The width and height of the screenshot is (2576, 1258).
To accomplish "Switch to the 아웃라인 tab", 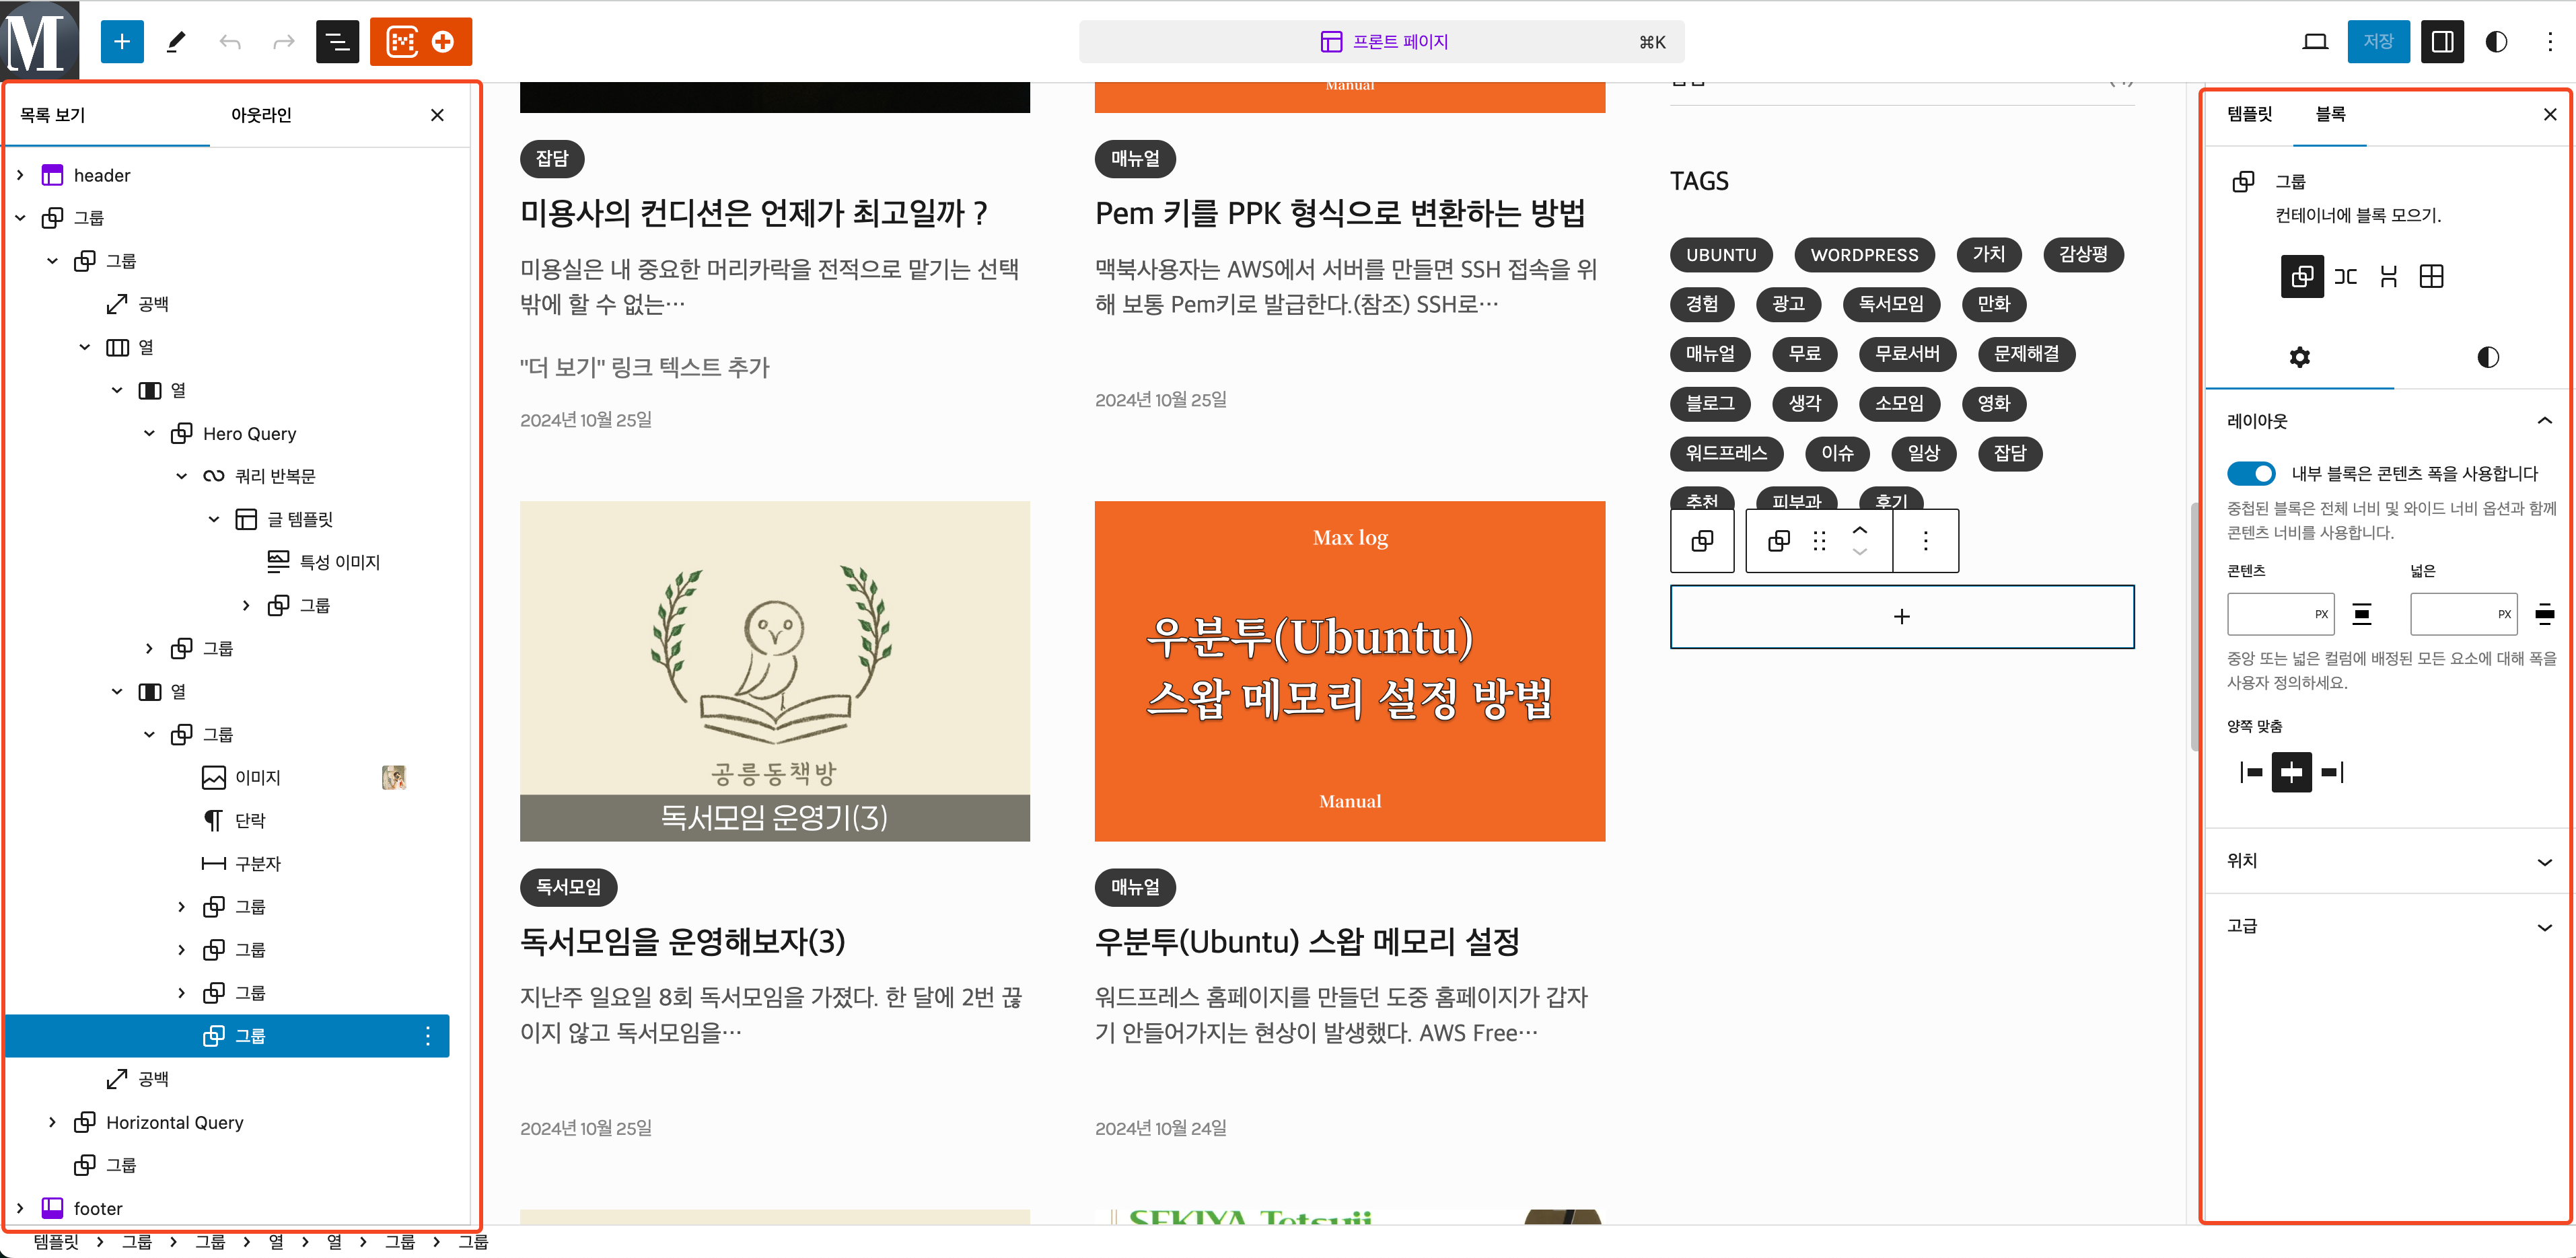I will (261, 115).
